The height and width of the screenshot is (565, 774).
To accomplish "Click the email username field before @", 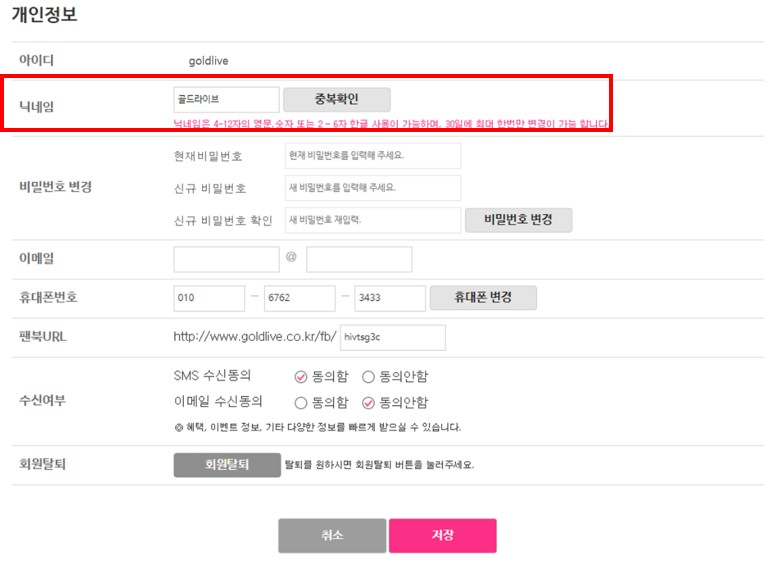I will tap(226, 260).
